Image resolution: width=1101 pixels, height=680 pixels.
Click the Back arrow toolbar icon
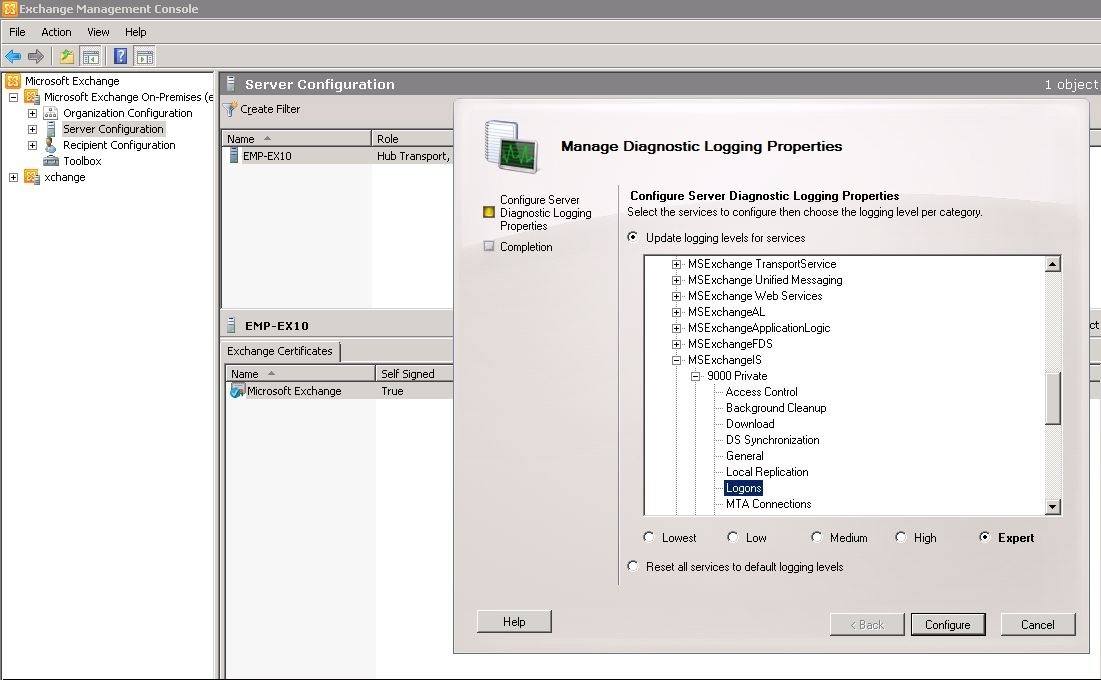point(13,56)
